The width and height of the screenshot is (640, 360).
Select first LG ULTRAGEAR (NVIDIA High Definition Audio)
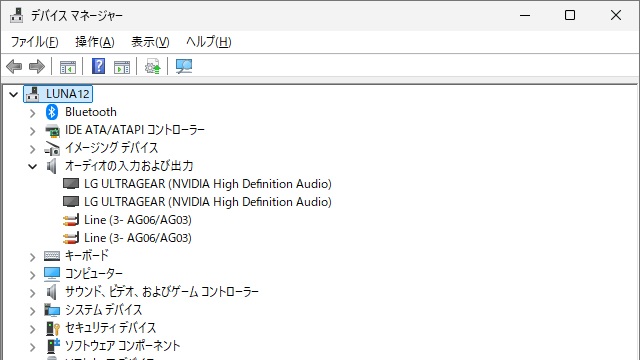pyautogui.click(x=208, y=184)
